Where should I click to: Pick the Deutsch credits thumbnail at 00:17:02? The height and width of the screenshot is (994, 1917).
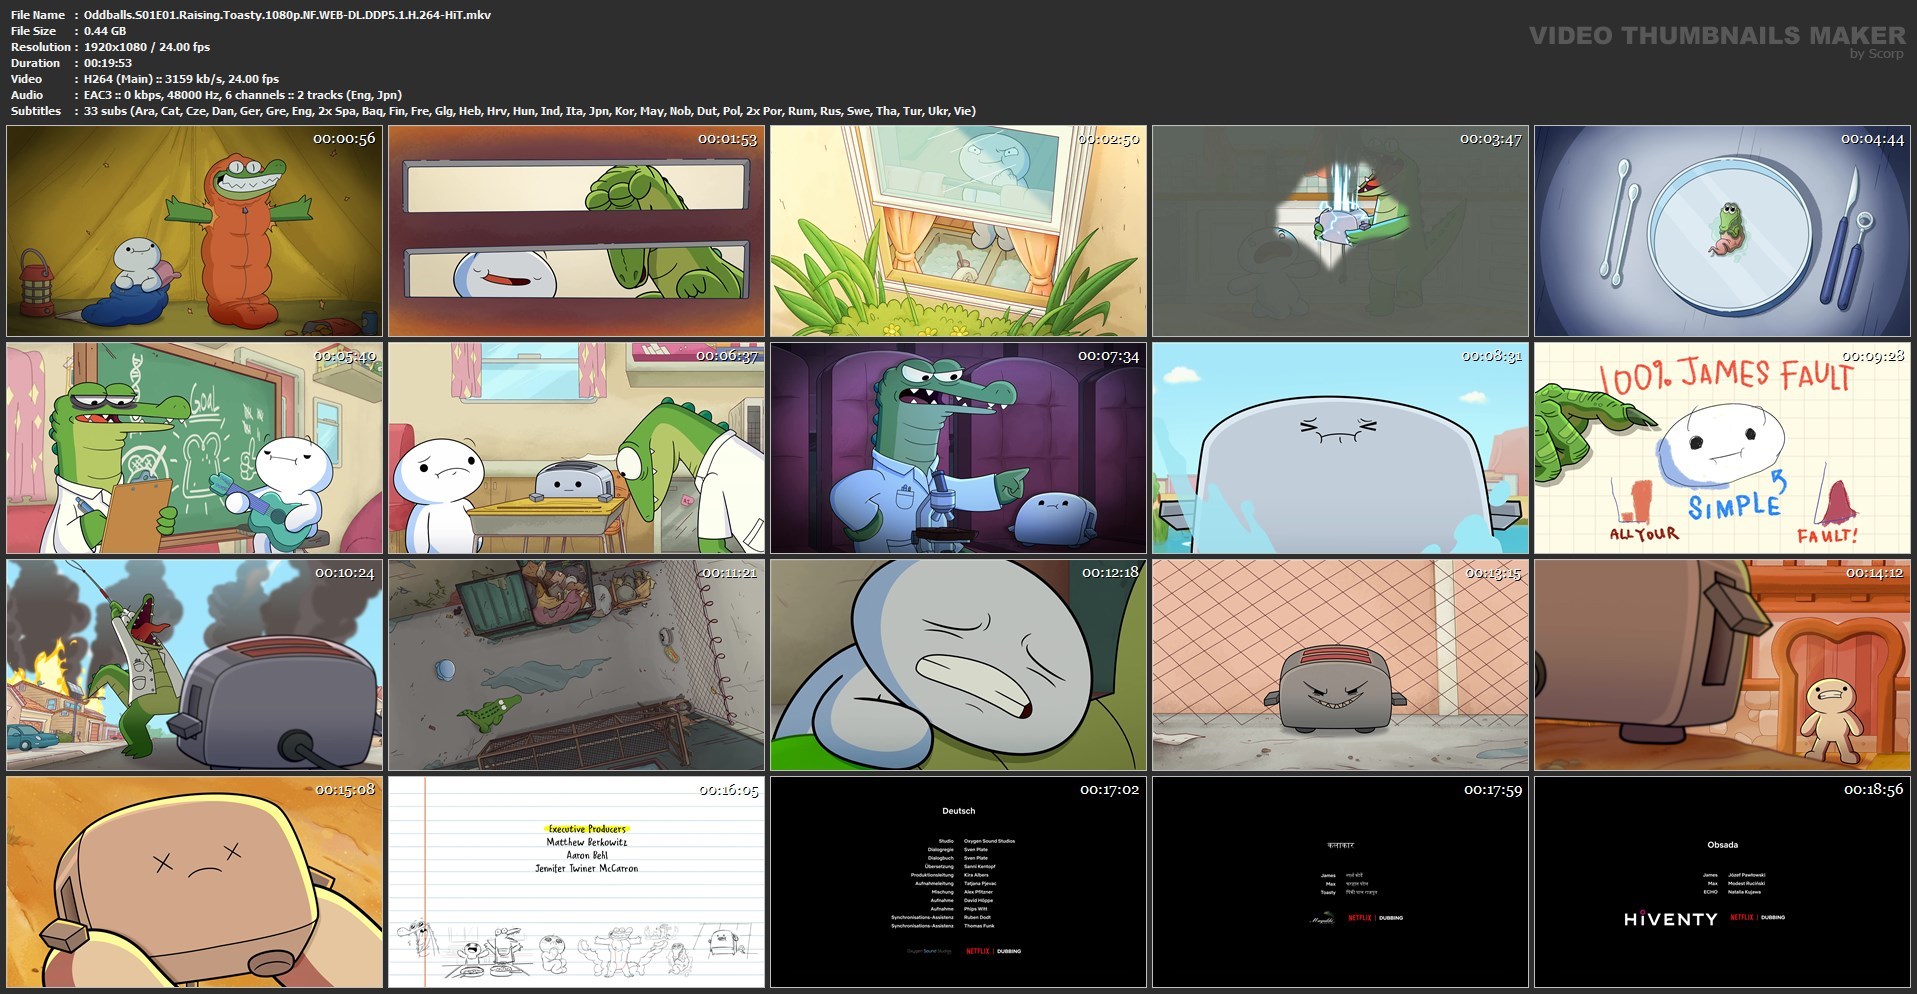[x=959, y=882]
